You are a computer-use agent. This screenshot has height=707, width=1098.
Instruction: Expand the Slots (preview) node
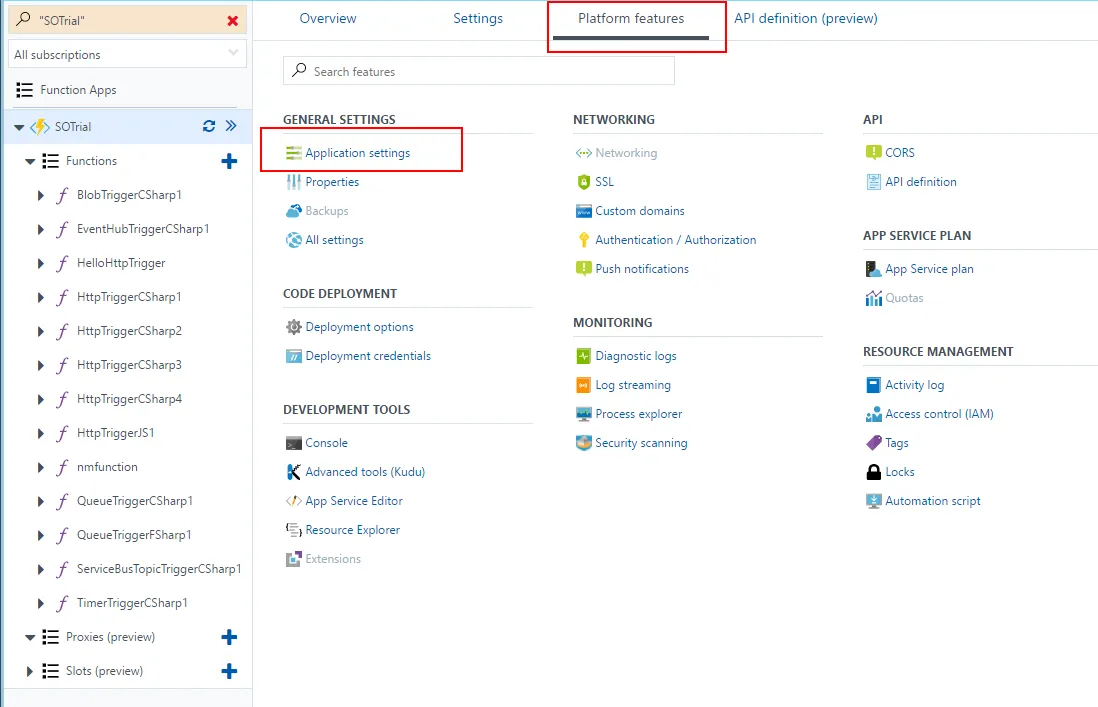(x=29, y=671)
